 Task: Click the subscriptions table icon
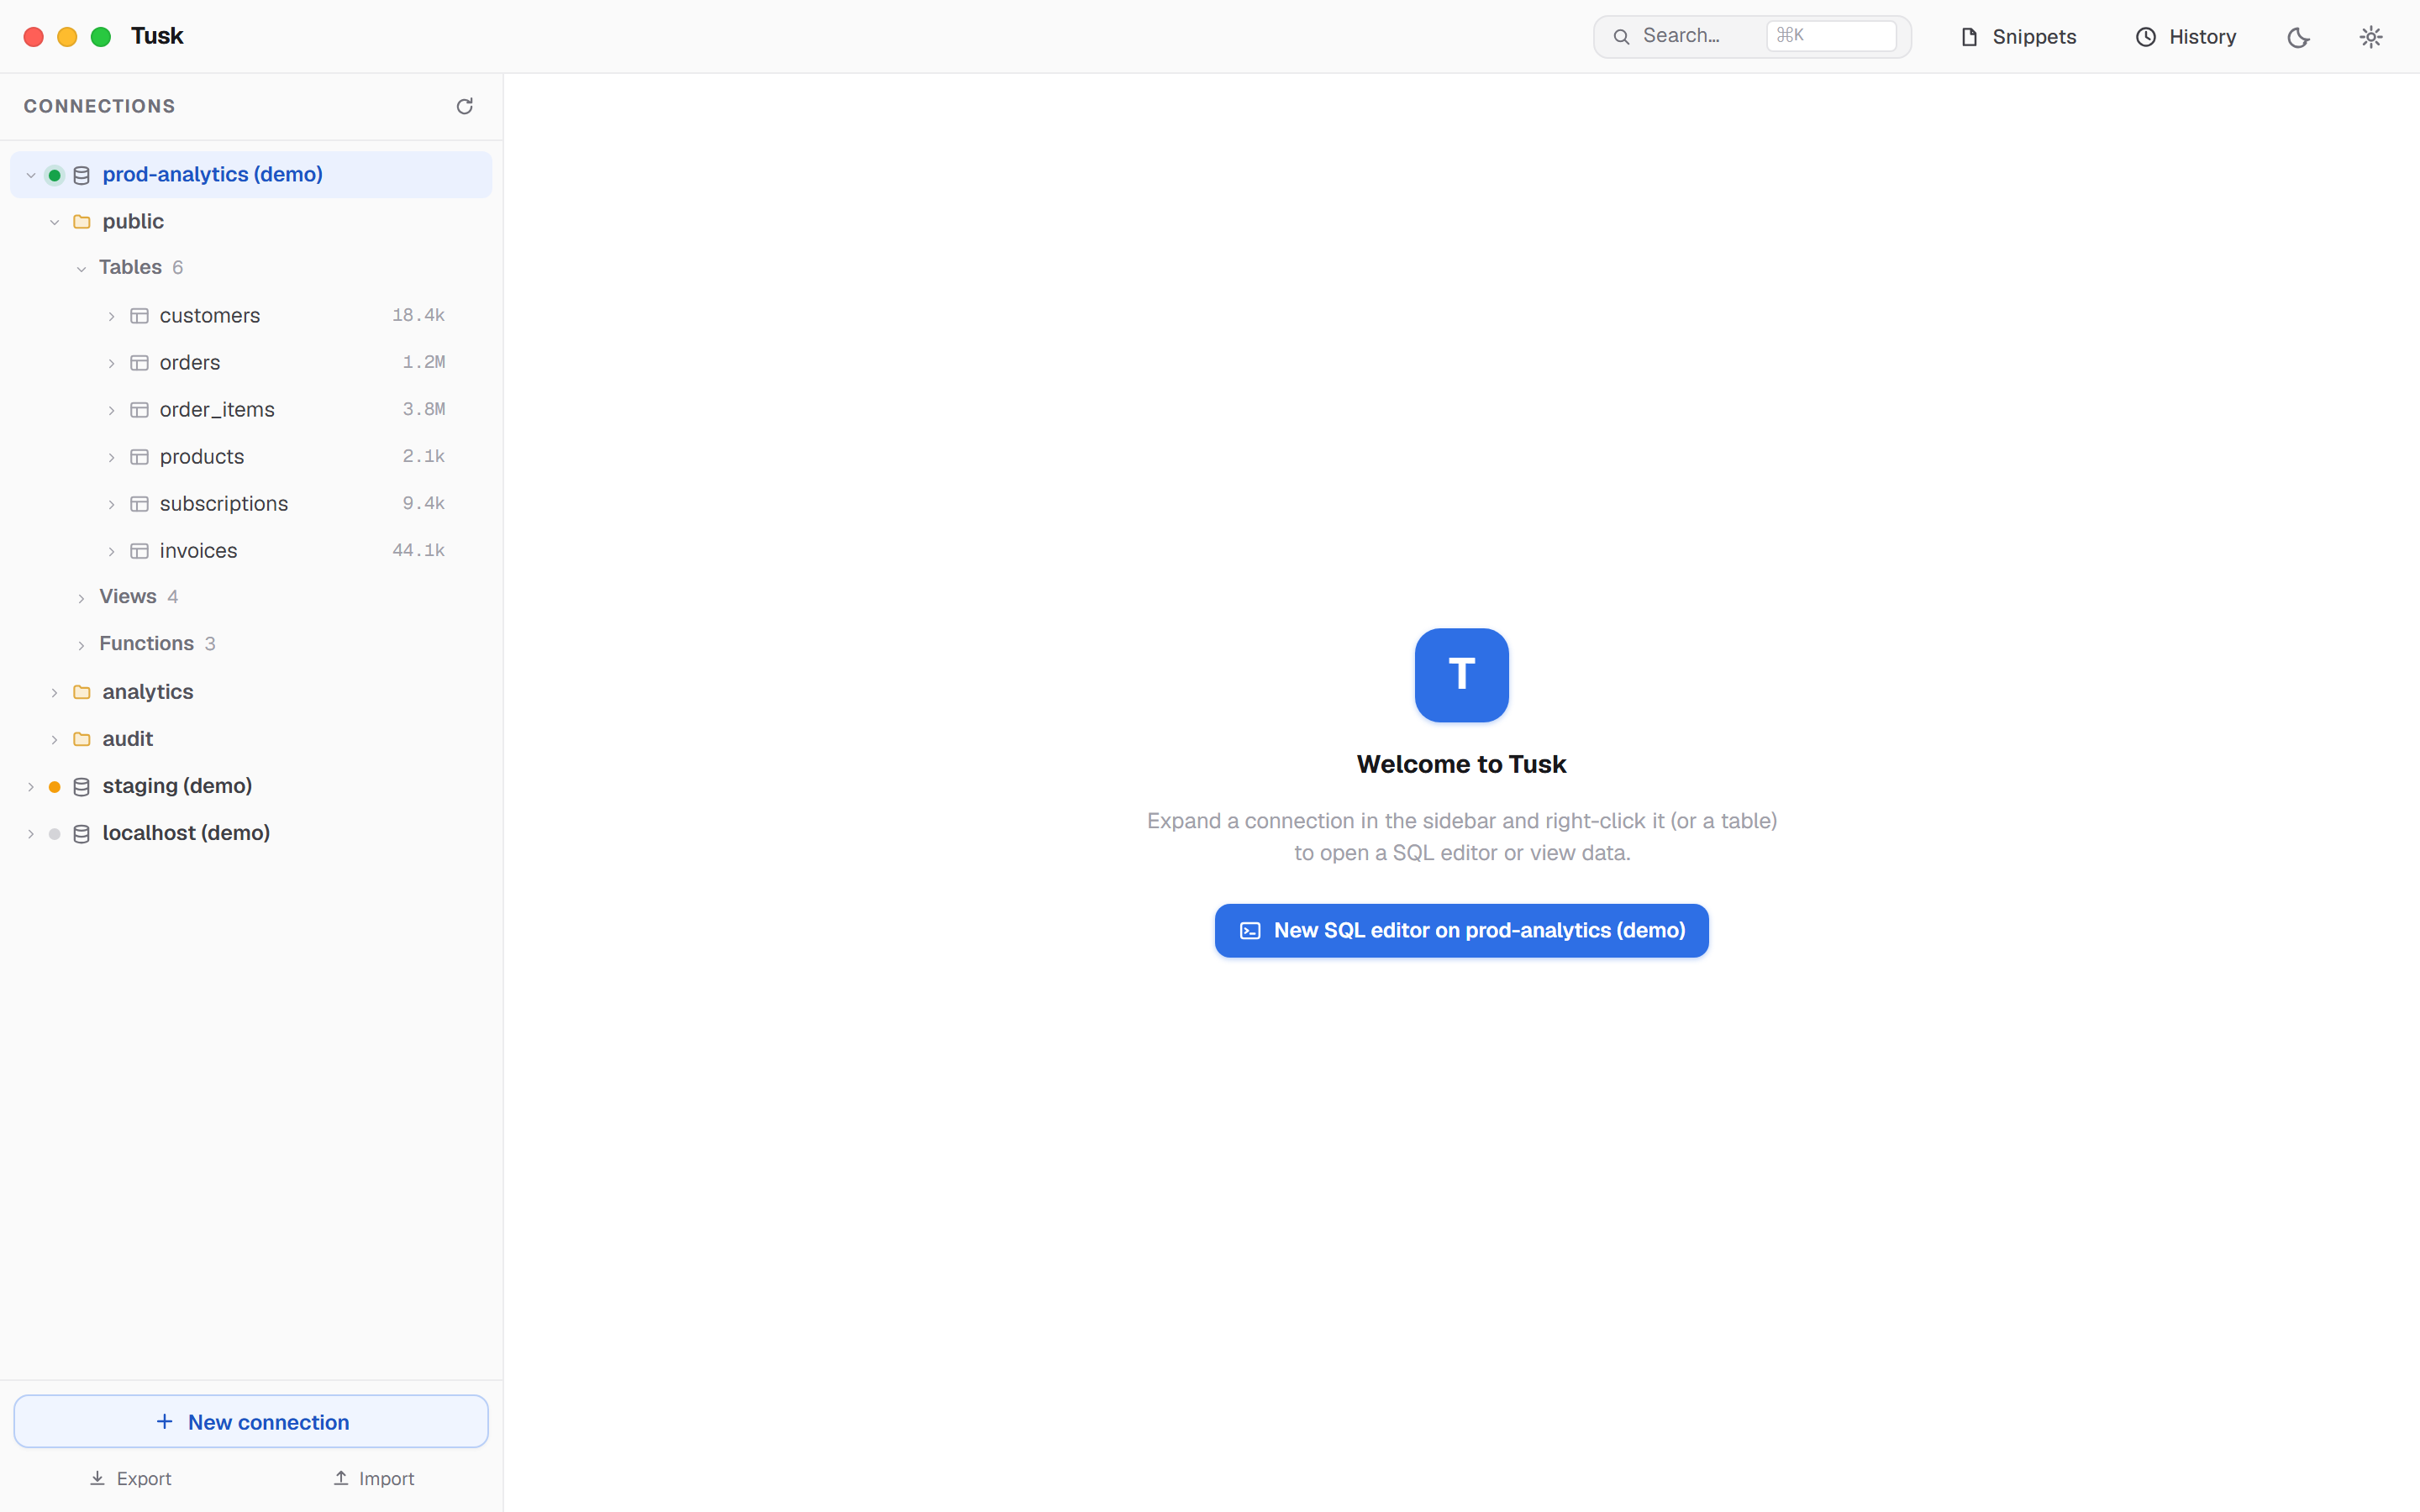[x=140, y=504]
